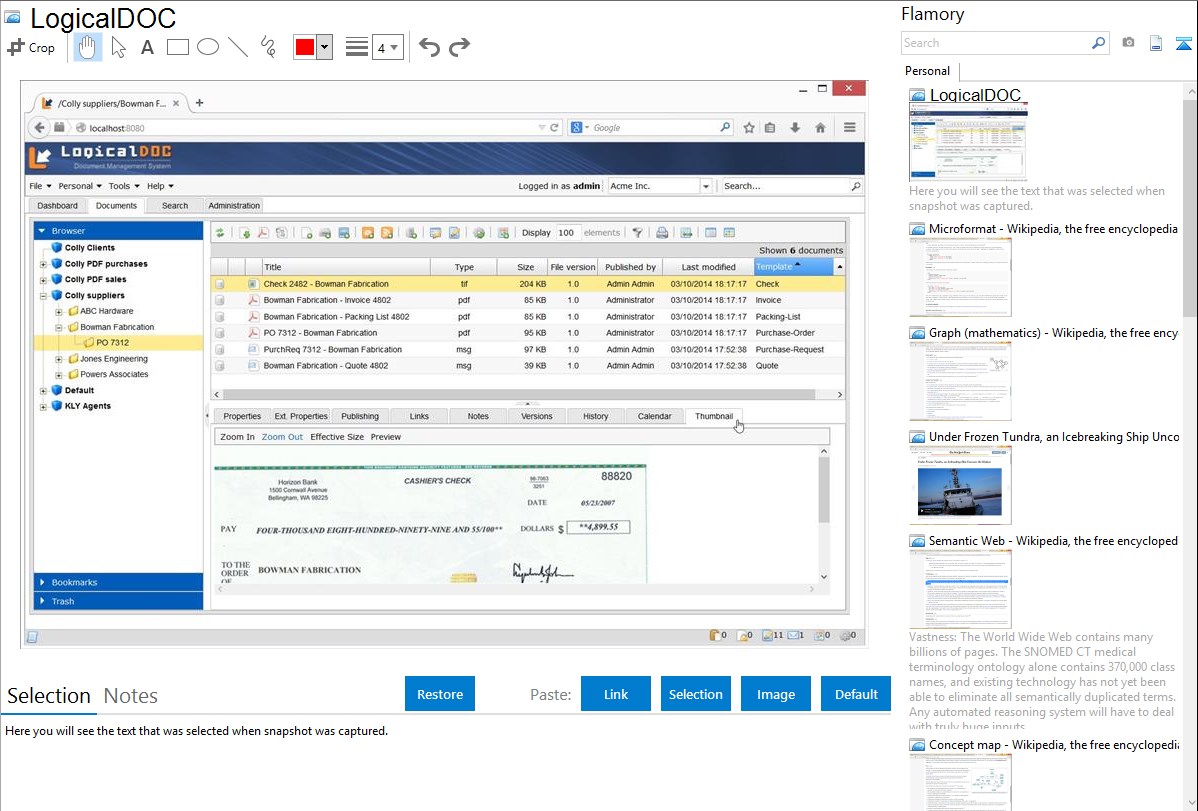Click Zoom In above check thumbnail

coord(237,437)
